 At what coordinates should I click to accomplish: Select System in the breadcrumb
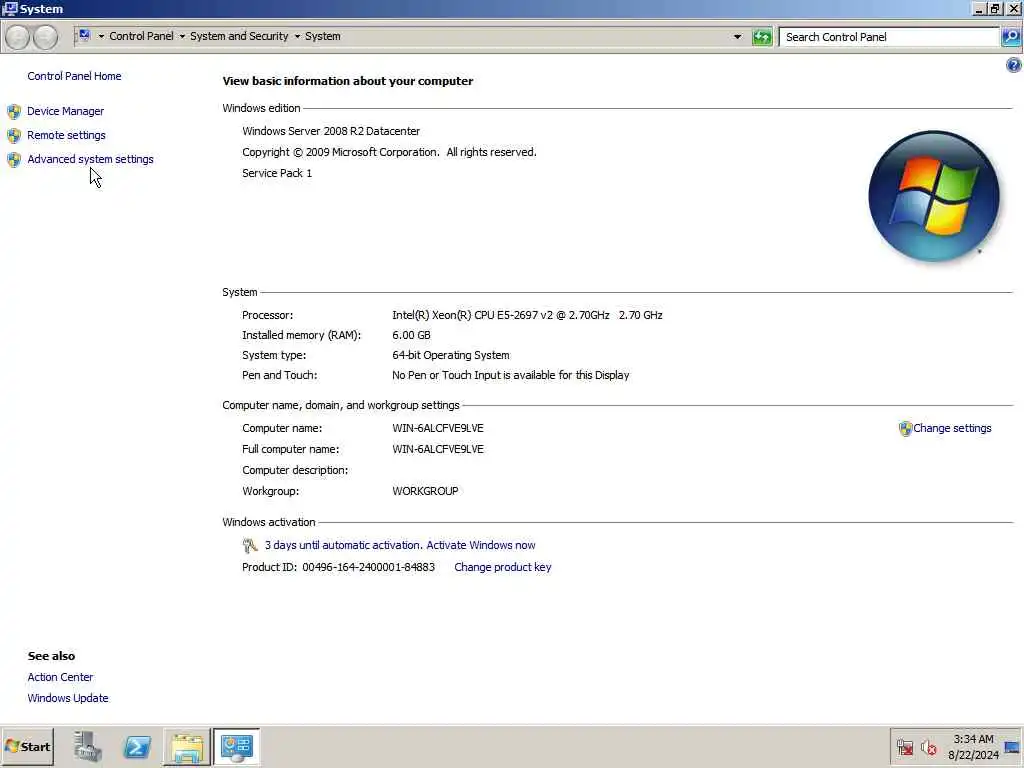click(x=323, y=37)
